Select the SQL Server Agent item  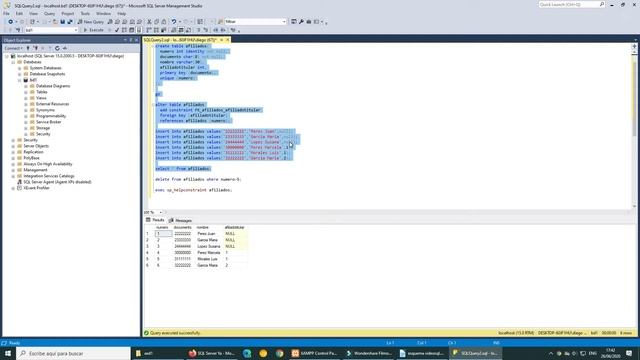[57, 182]
